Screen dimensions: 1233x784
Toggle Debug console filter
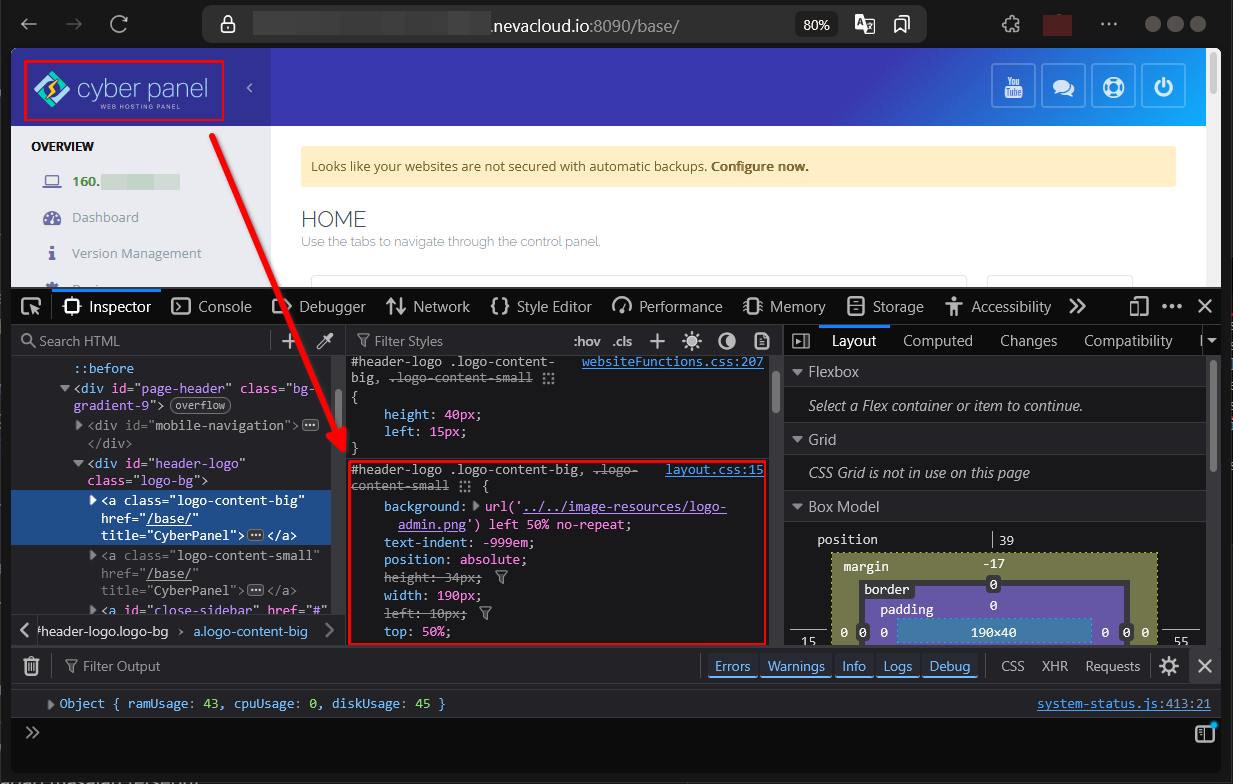pyautogui.click(x=950, y=666)
